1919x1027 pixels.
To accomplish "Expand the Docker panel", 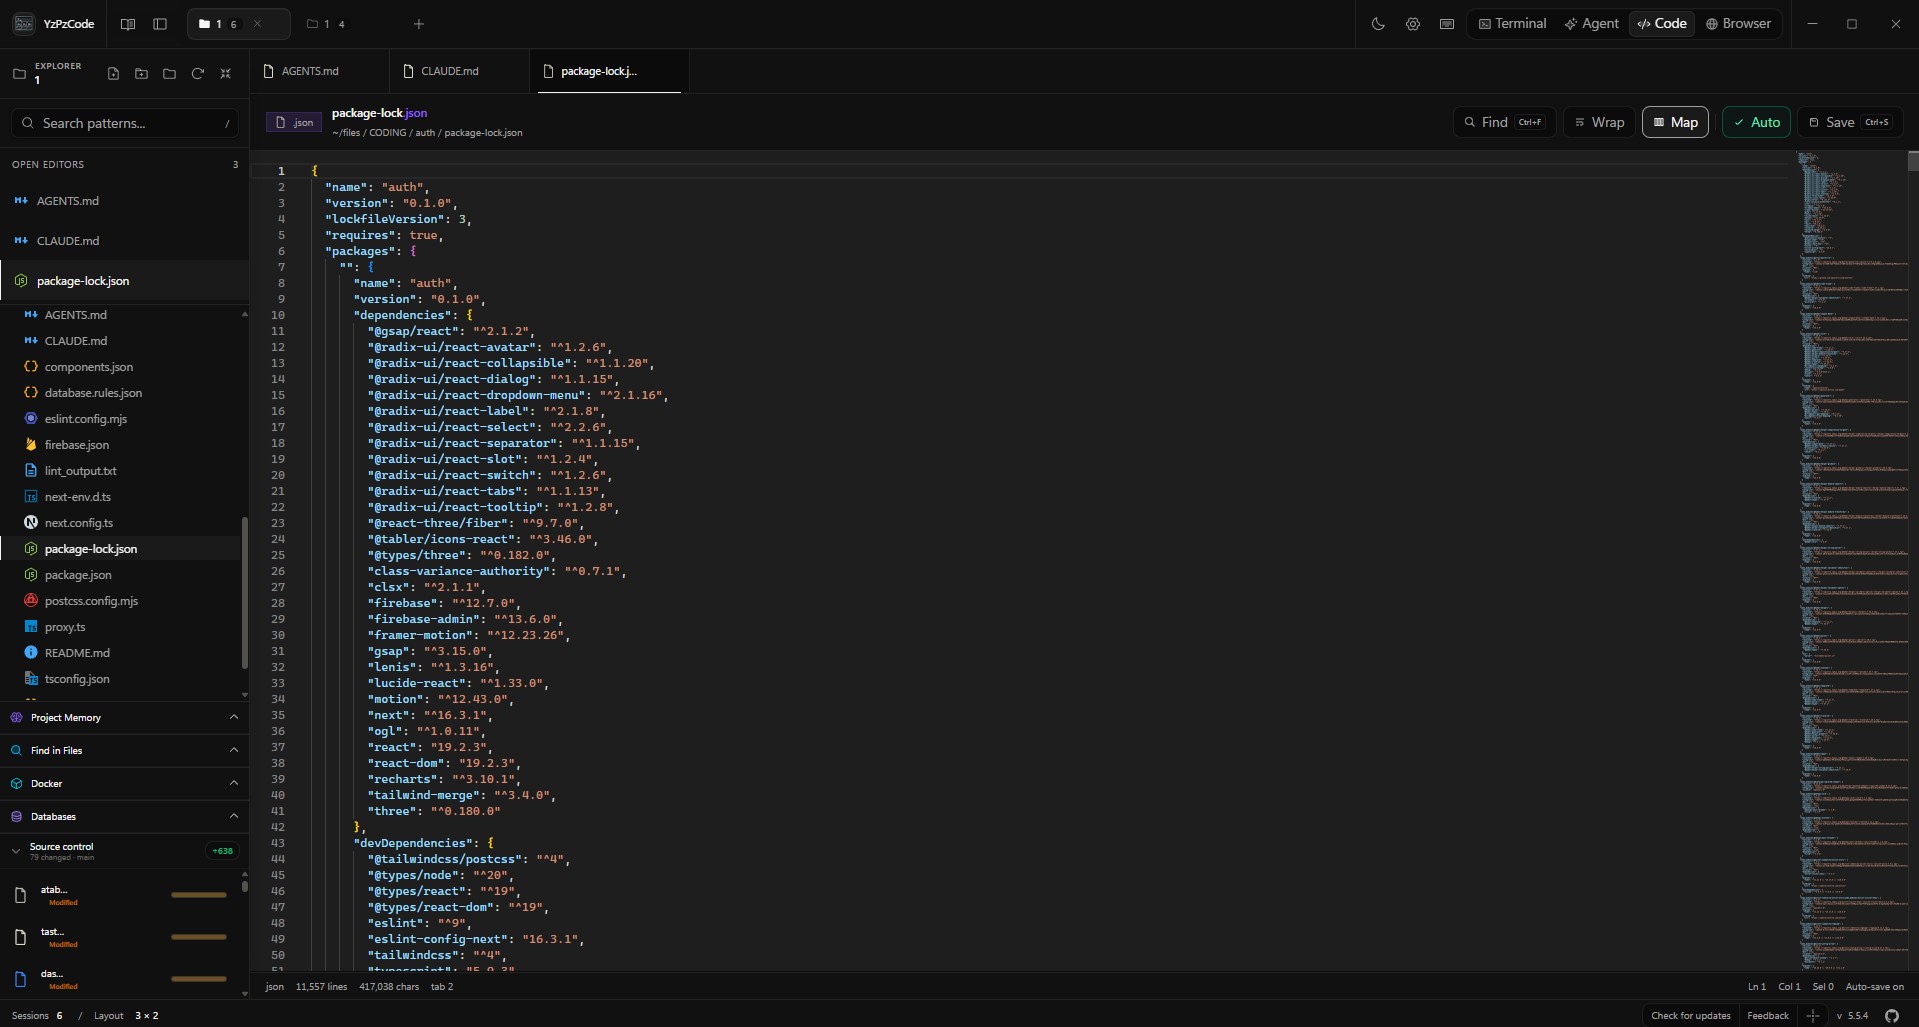I will click(124, 783).
